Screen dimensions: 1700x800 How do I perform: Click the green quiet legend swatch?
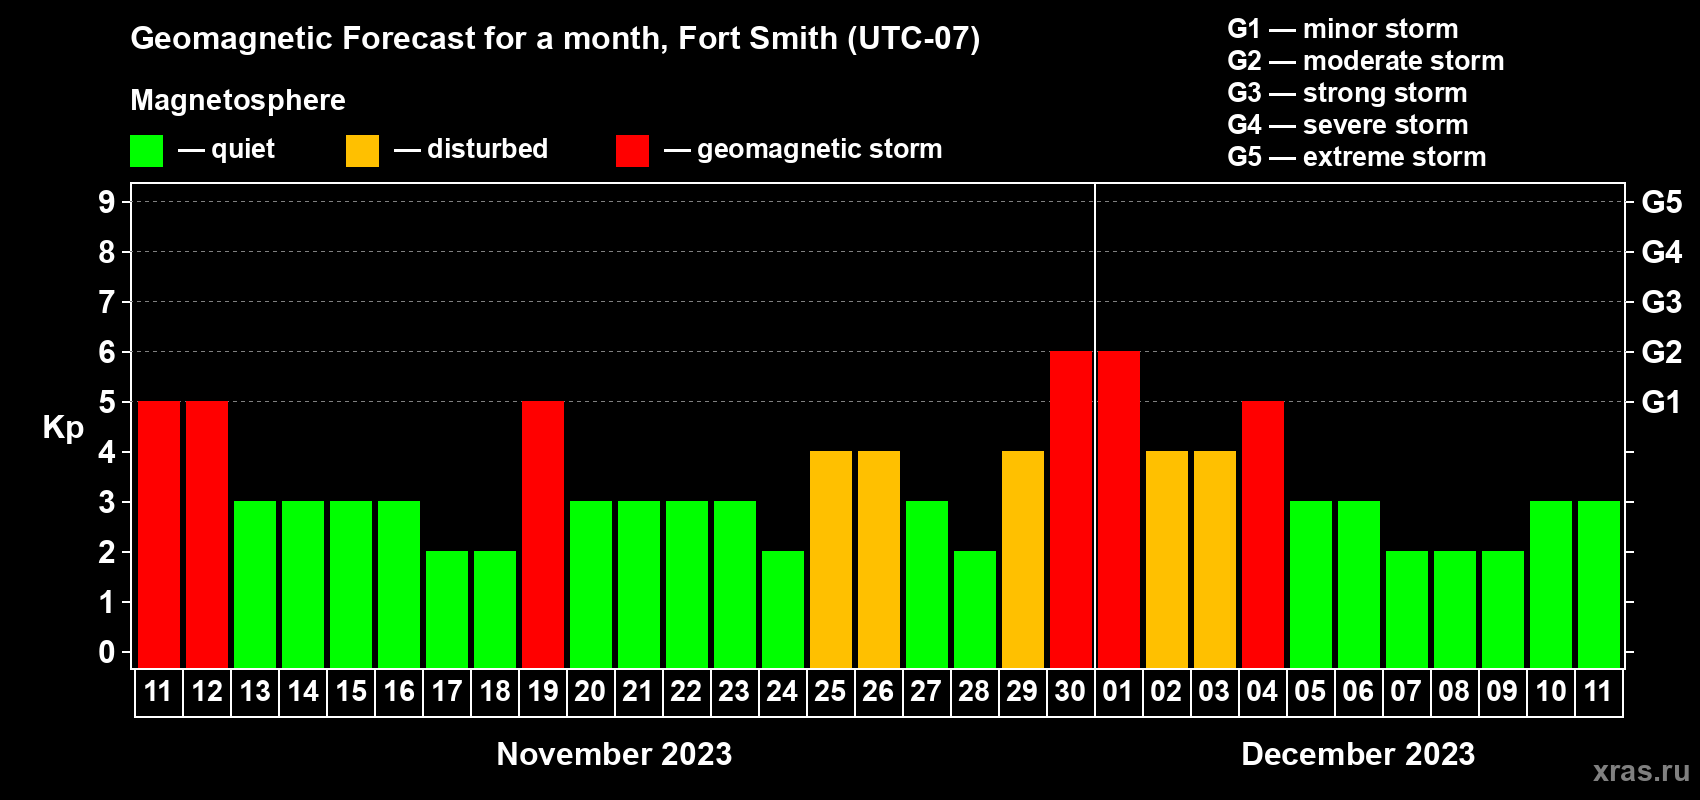[147, 151]
